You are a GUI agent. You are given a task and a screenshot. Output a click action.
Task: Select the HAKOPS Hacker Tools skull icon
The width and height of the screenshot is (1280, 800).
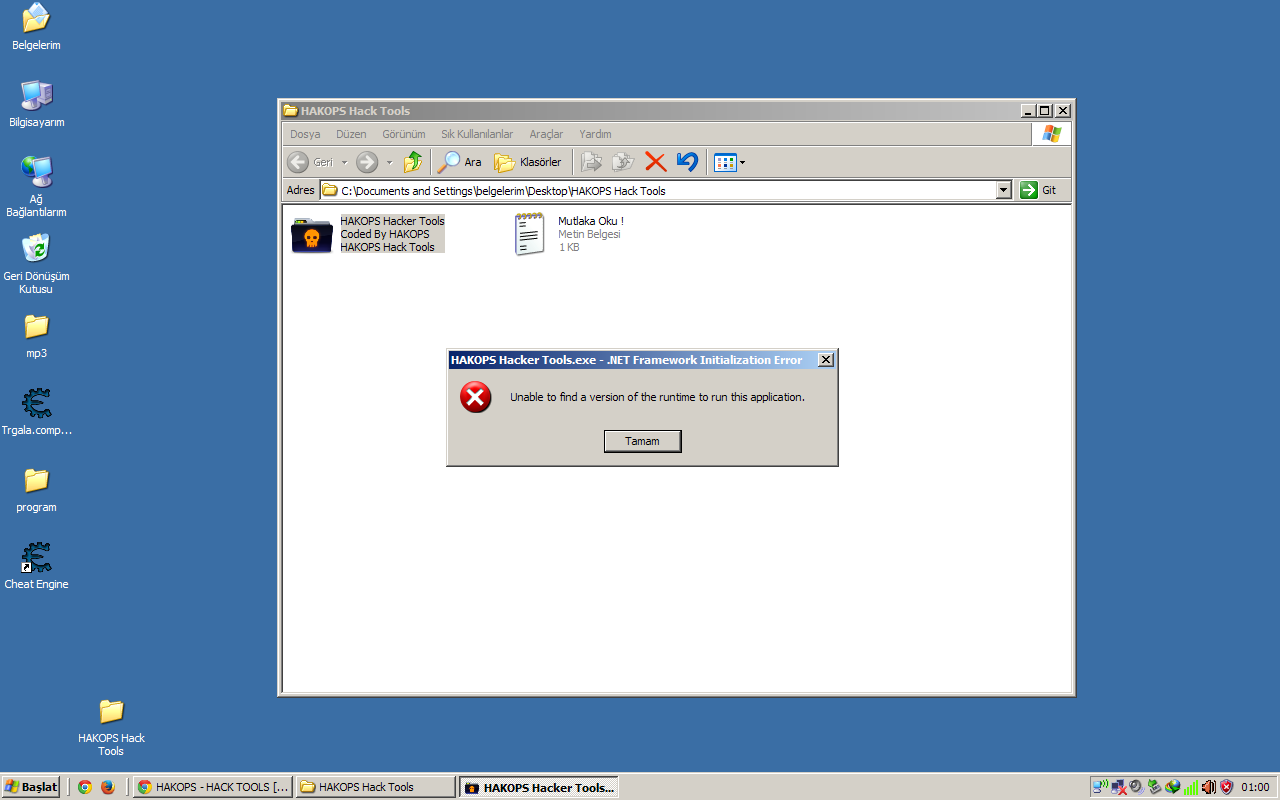tap(312, 235)
